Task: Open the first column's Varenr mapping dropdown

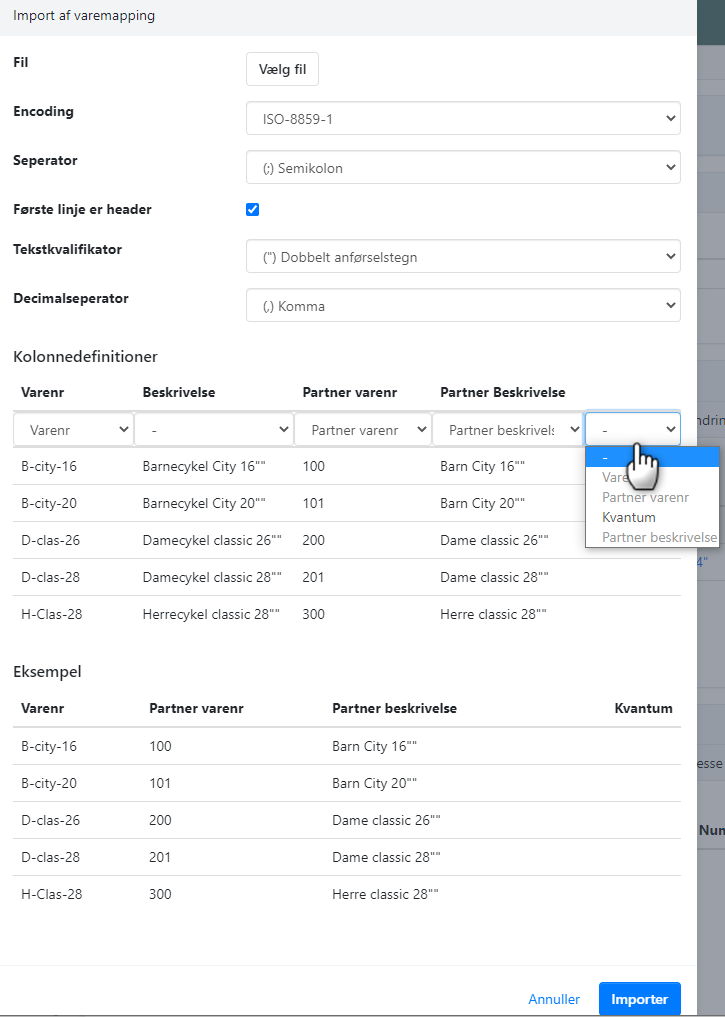Action: click(x=73, y=430)
